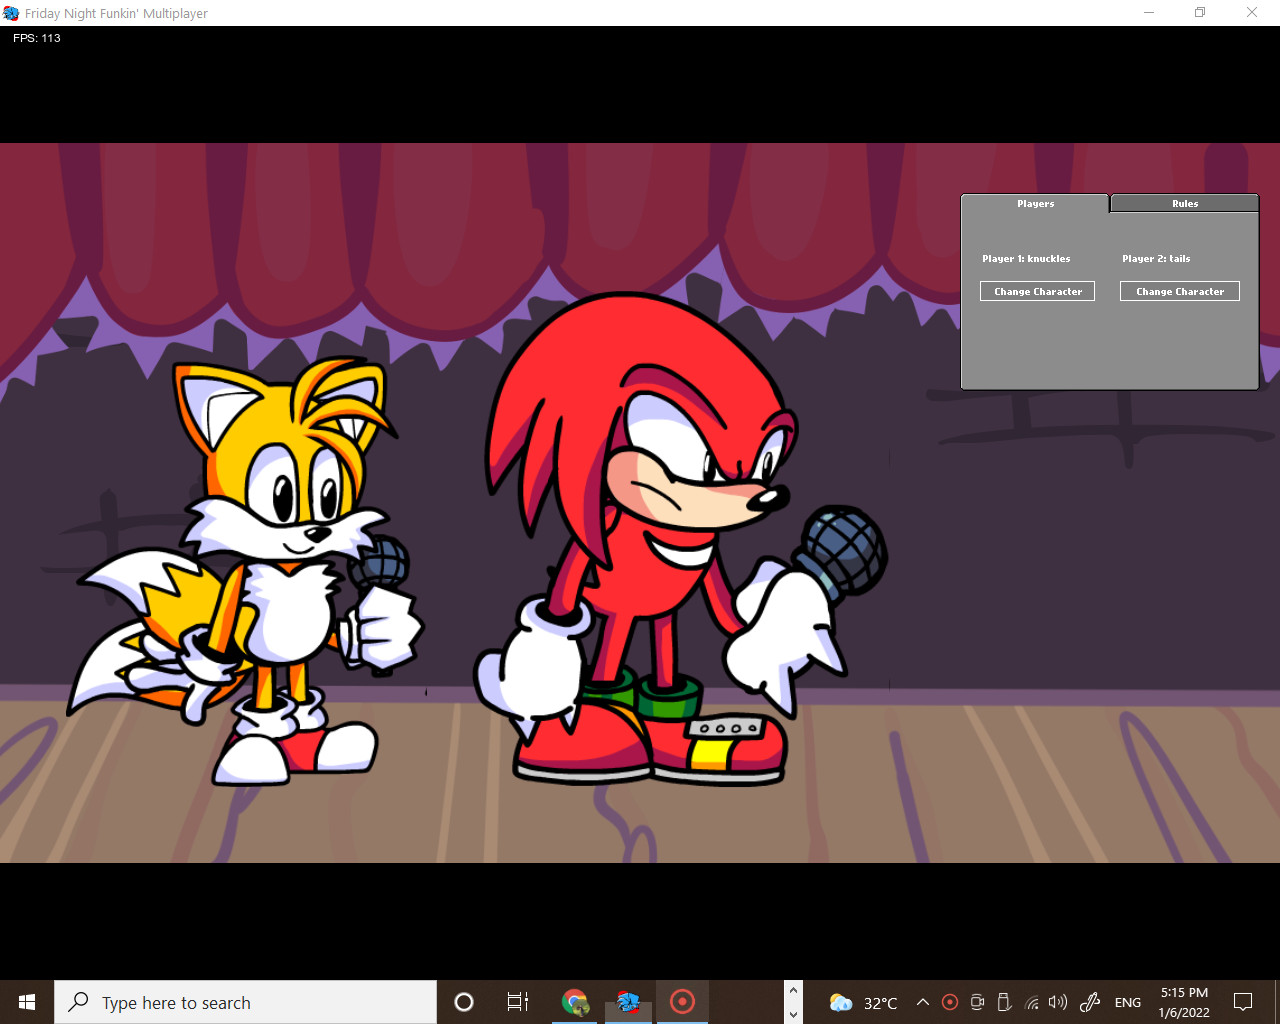The width and height of the screenshot is (1280, 1024).
Task: Open the Friday Night Funkin' game icon in taskbar
Action: (628, 1002)
